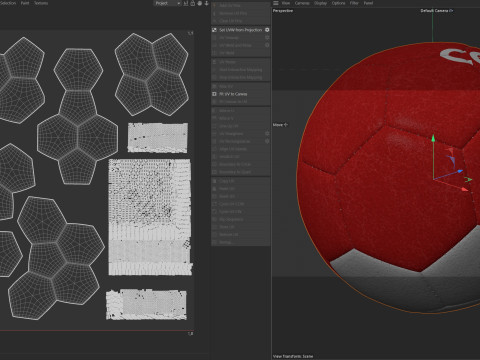
Task: Run Set UVW from Projection command
Action: pyautogui.click(x=241, y=30)
